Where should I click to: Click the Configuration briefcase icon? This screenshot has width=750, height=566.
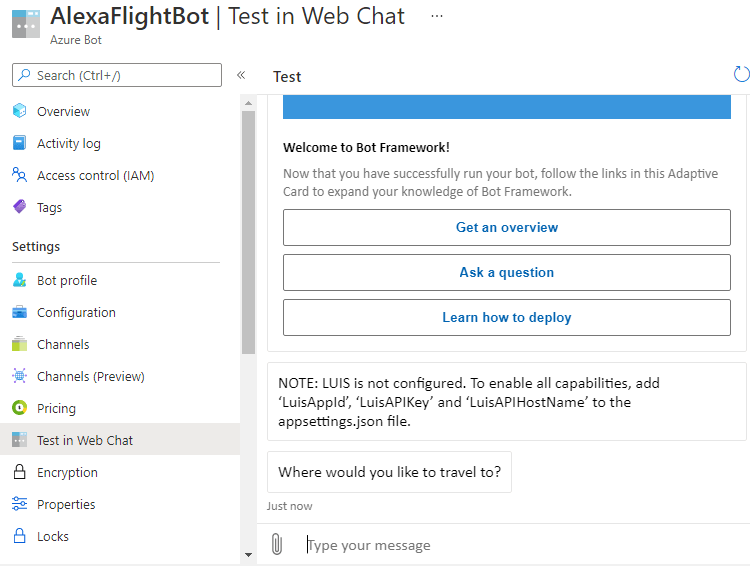click(19, 312)
